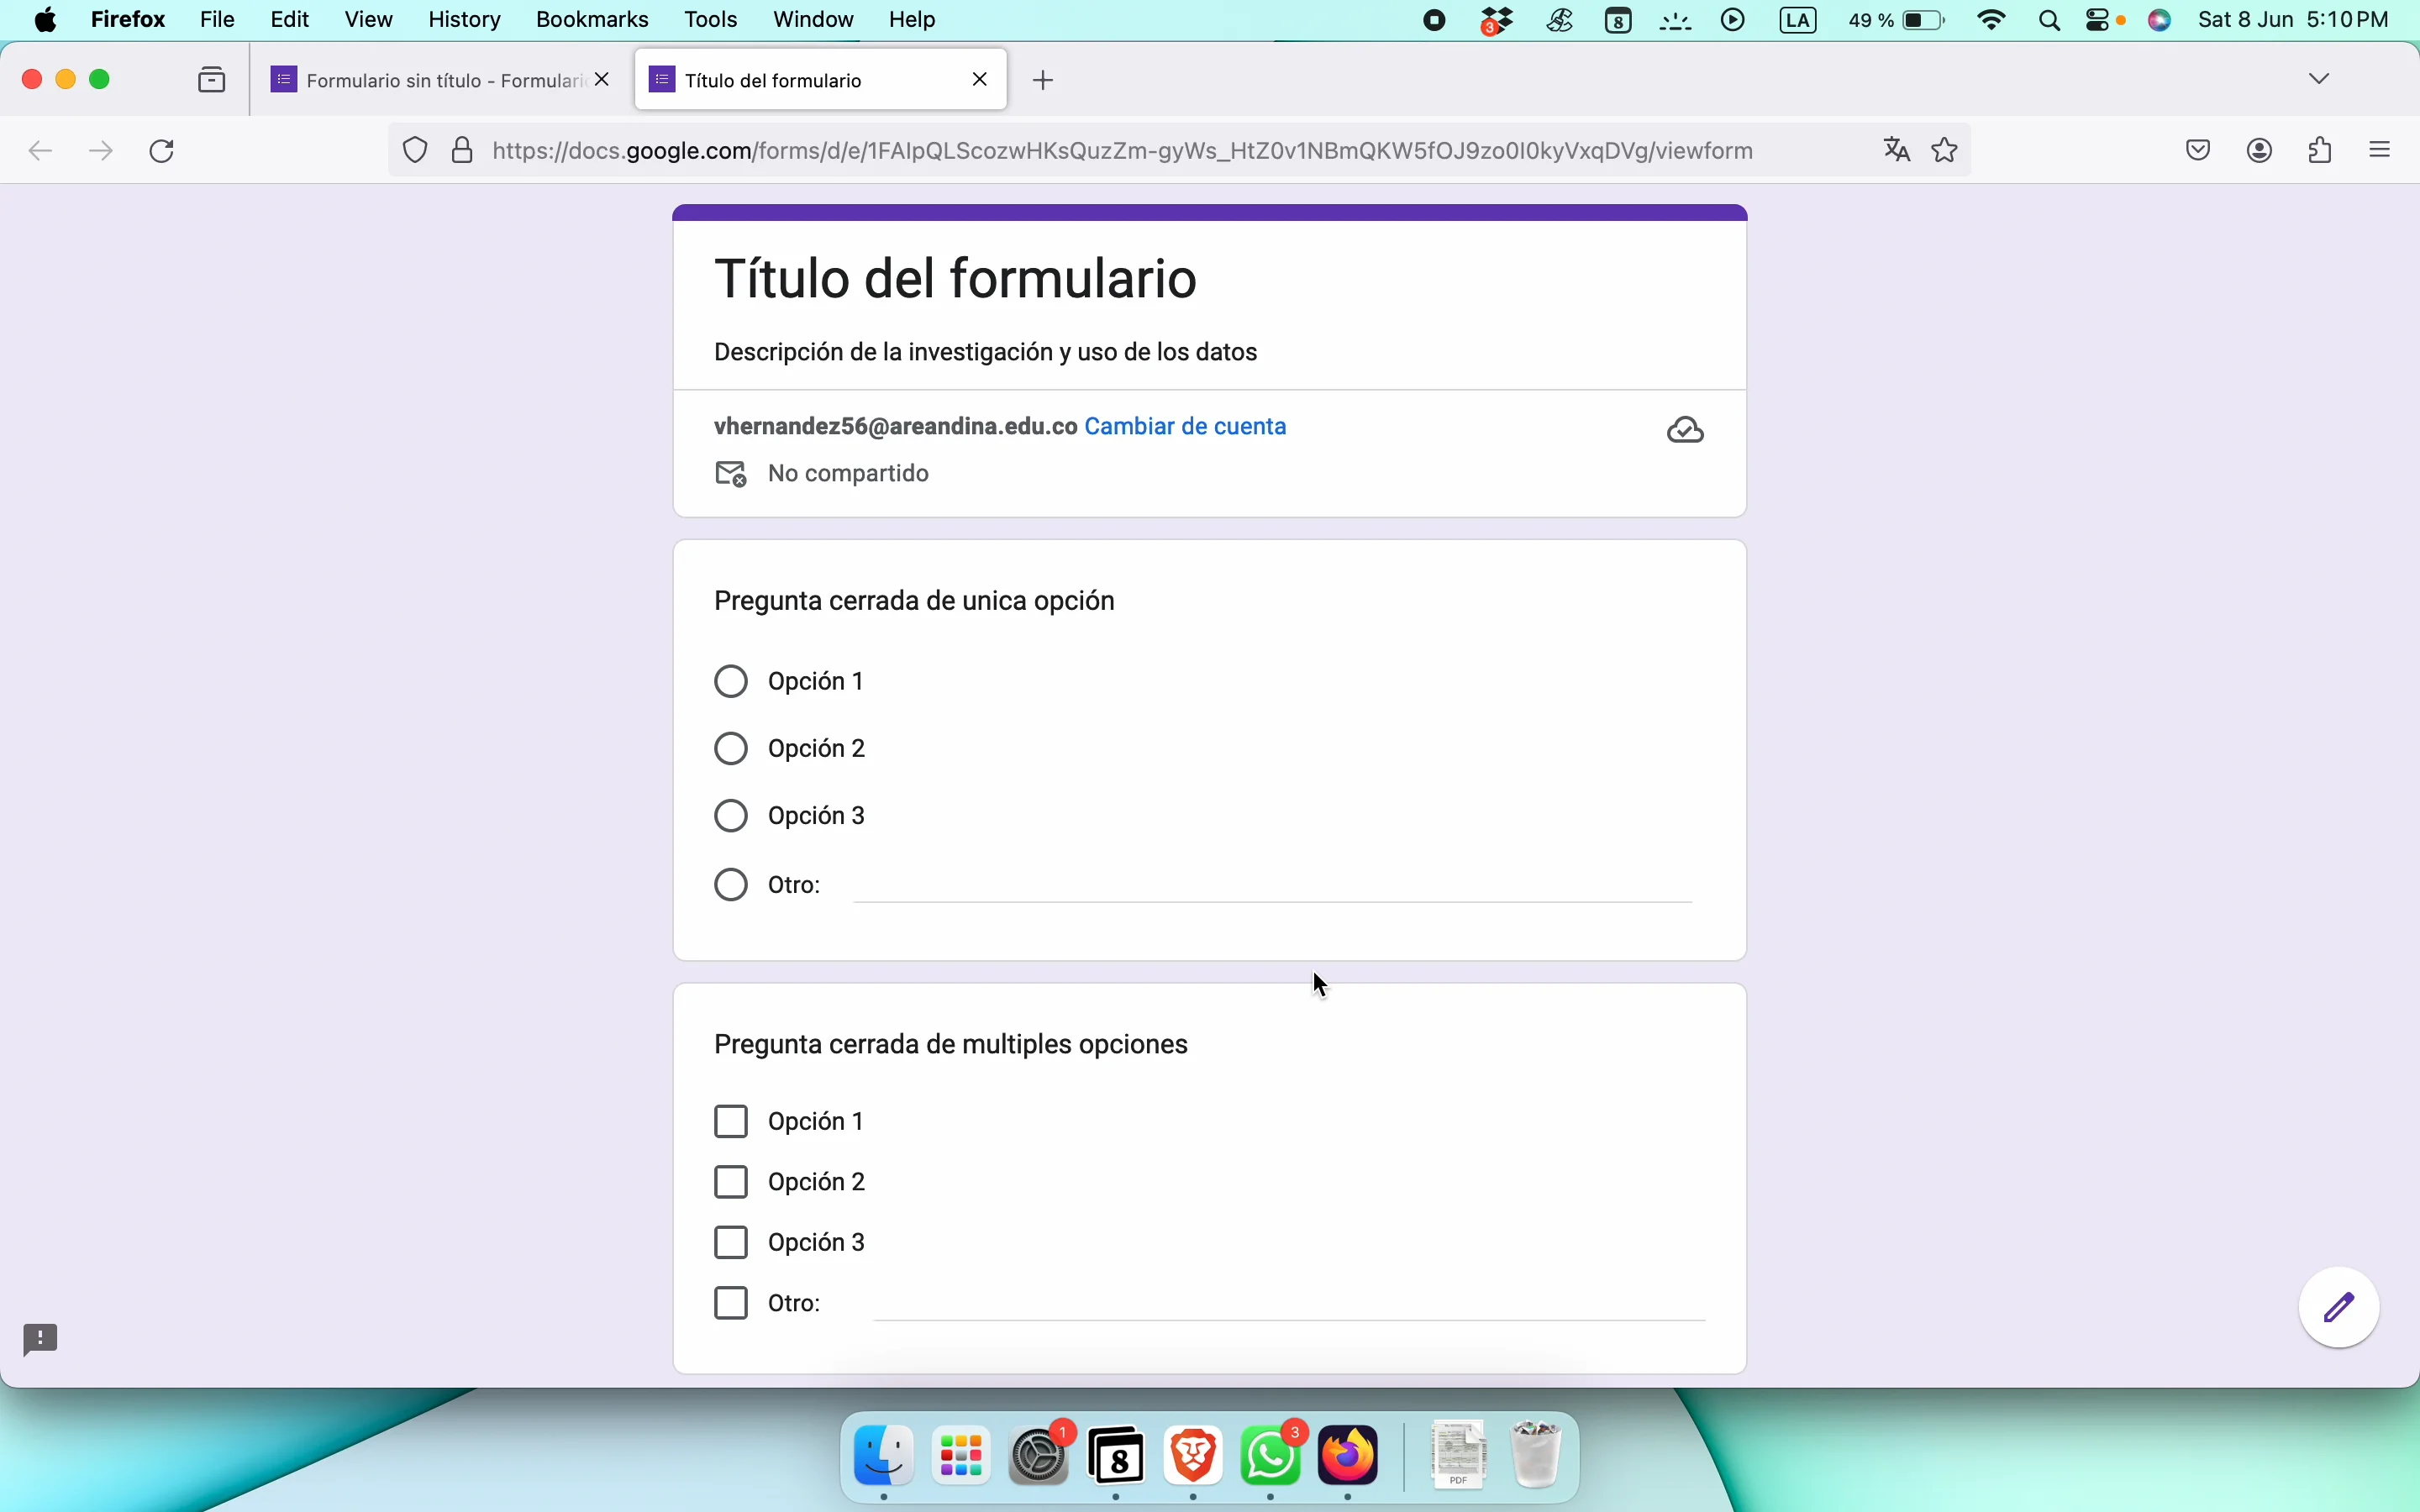Viewport: 2420px width, 1512px height.
Task: Open the Firefox hamburger application menu
Action: coord(2384,151)
